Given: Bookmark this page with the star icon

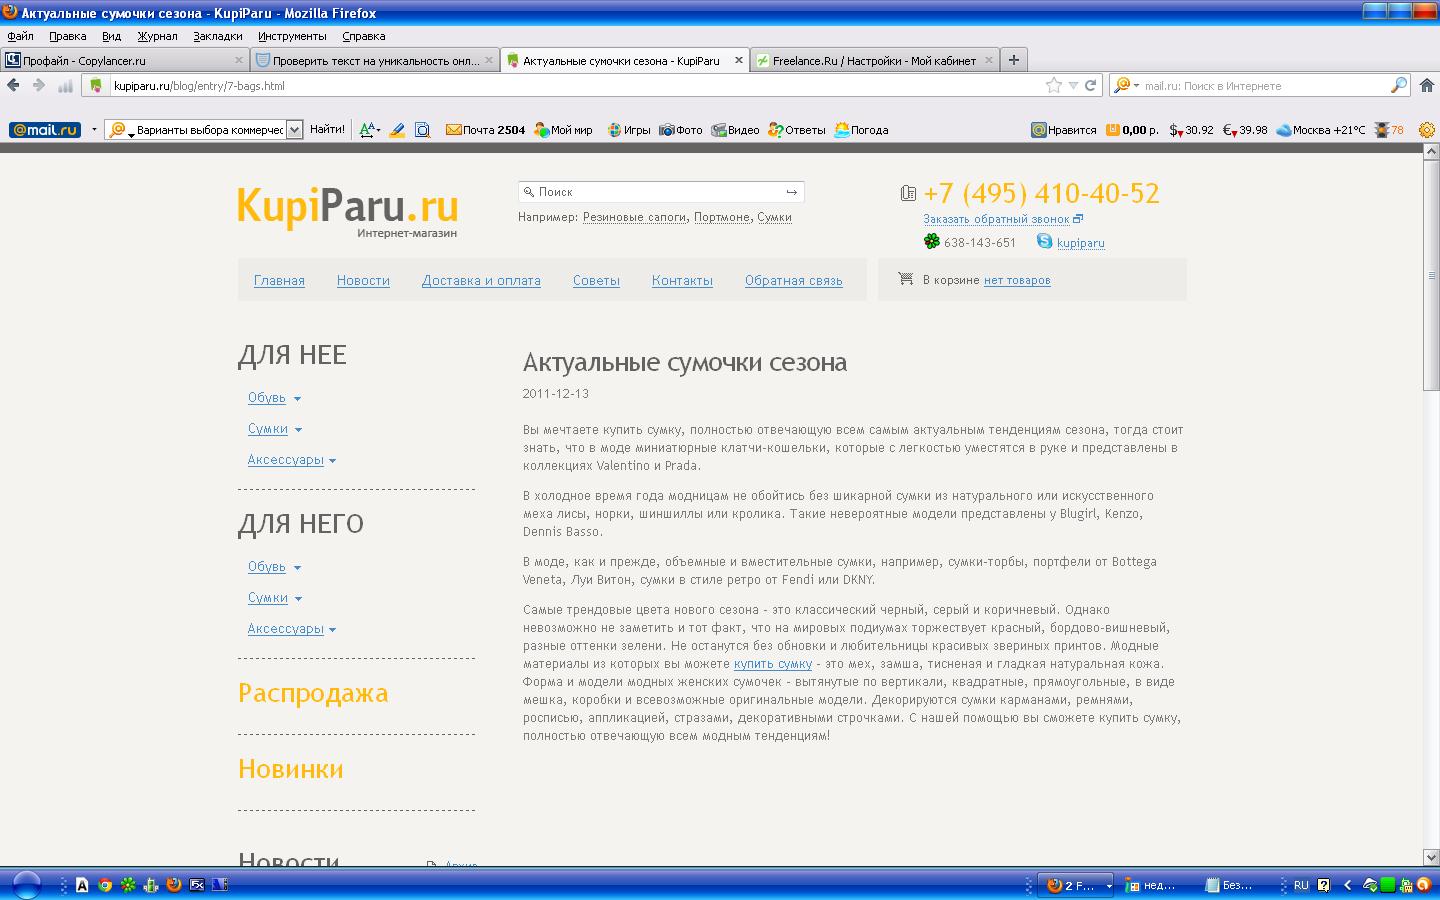Looking at the screenshot, I should click(x=1053, y=86).
